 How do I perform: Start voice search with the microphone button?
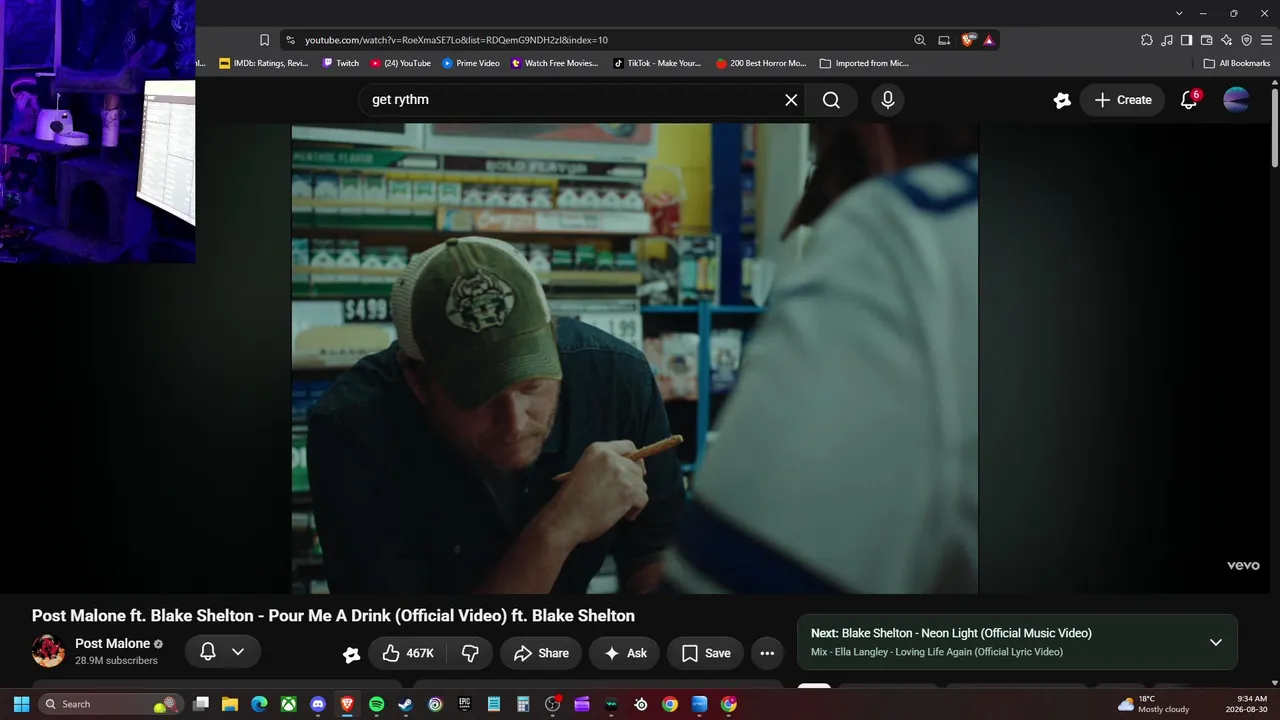[887, 100]
